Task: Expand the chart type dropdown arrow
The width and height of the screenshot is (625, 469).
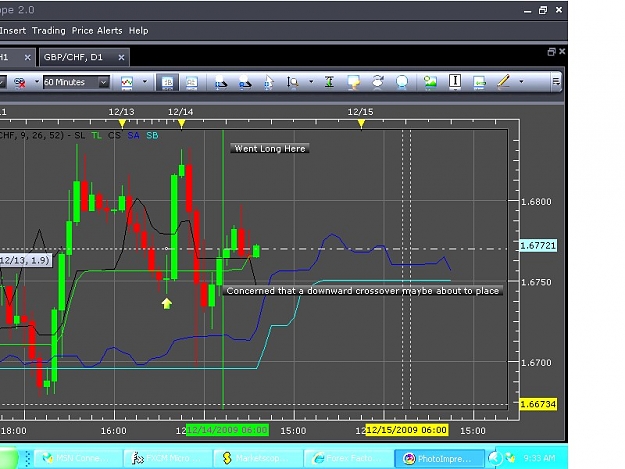Action: 145,82
